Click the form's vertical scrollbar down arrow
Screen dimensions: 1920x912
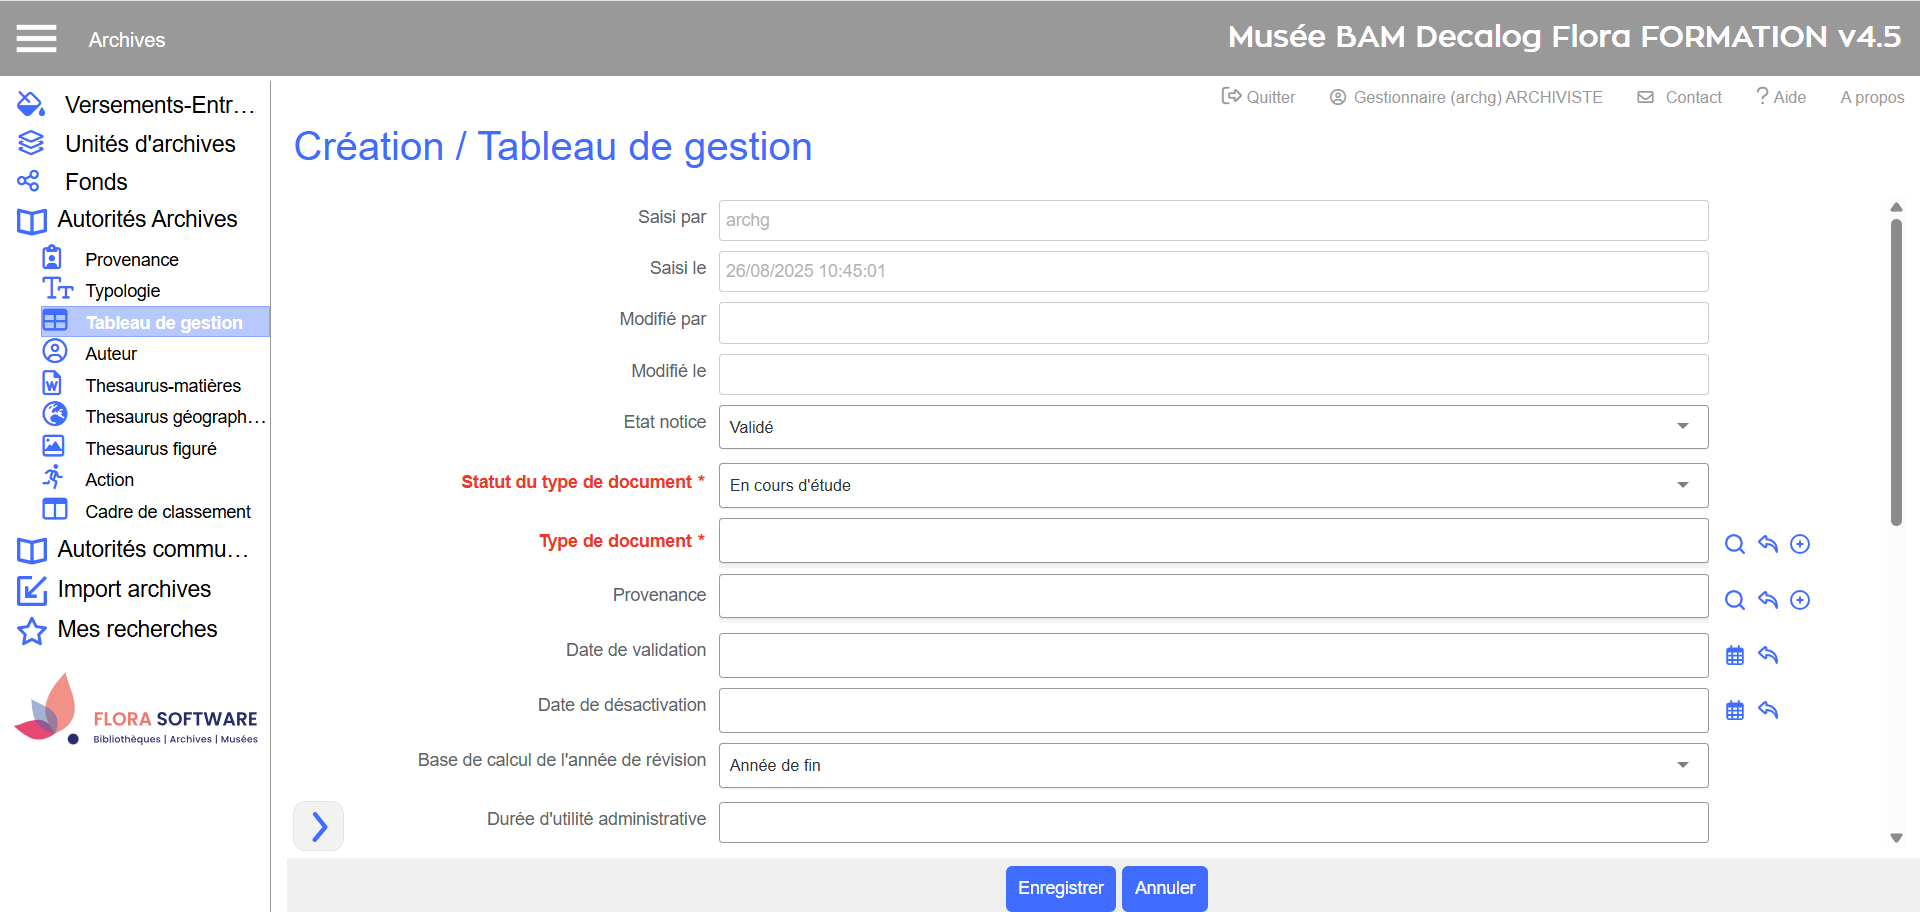1896,838
